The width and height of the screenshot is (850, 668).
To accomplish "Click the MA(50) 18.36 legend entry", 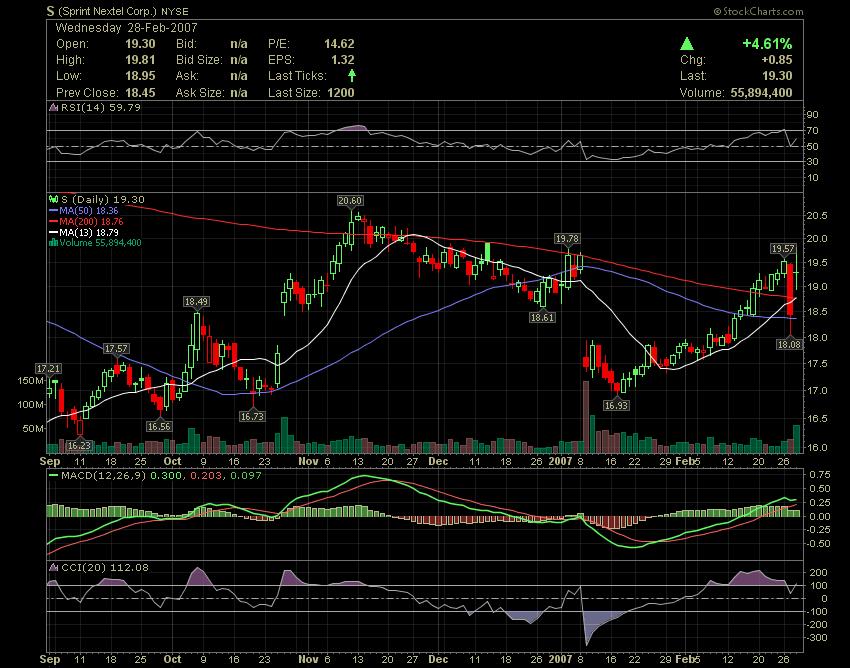I will (83, 210).
